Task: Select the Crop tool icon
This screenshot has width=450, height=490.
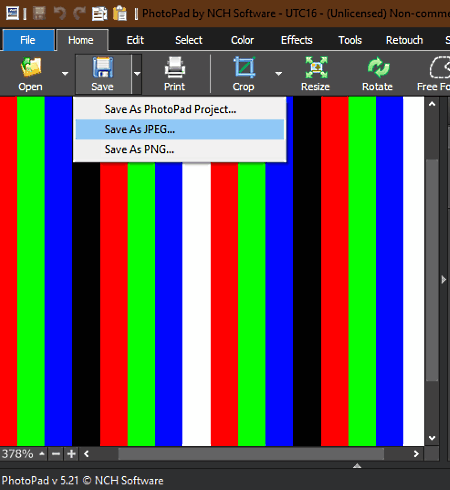Action: (x=244, y=67)
